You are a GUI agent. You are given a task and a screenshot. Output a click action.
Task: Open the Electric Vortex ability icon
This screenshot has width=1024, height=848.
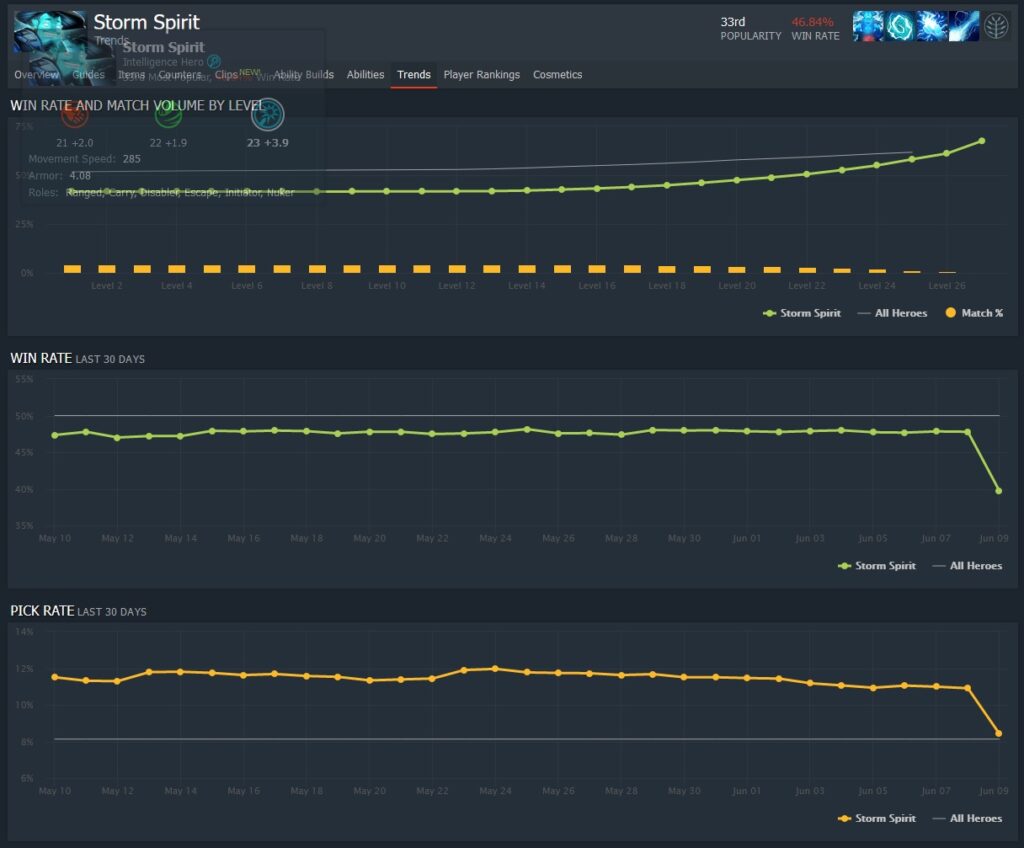900,26
